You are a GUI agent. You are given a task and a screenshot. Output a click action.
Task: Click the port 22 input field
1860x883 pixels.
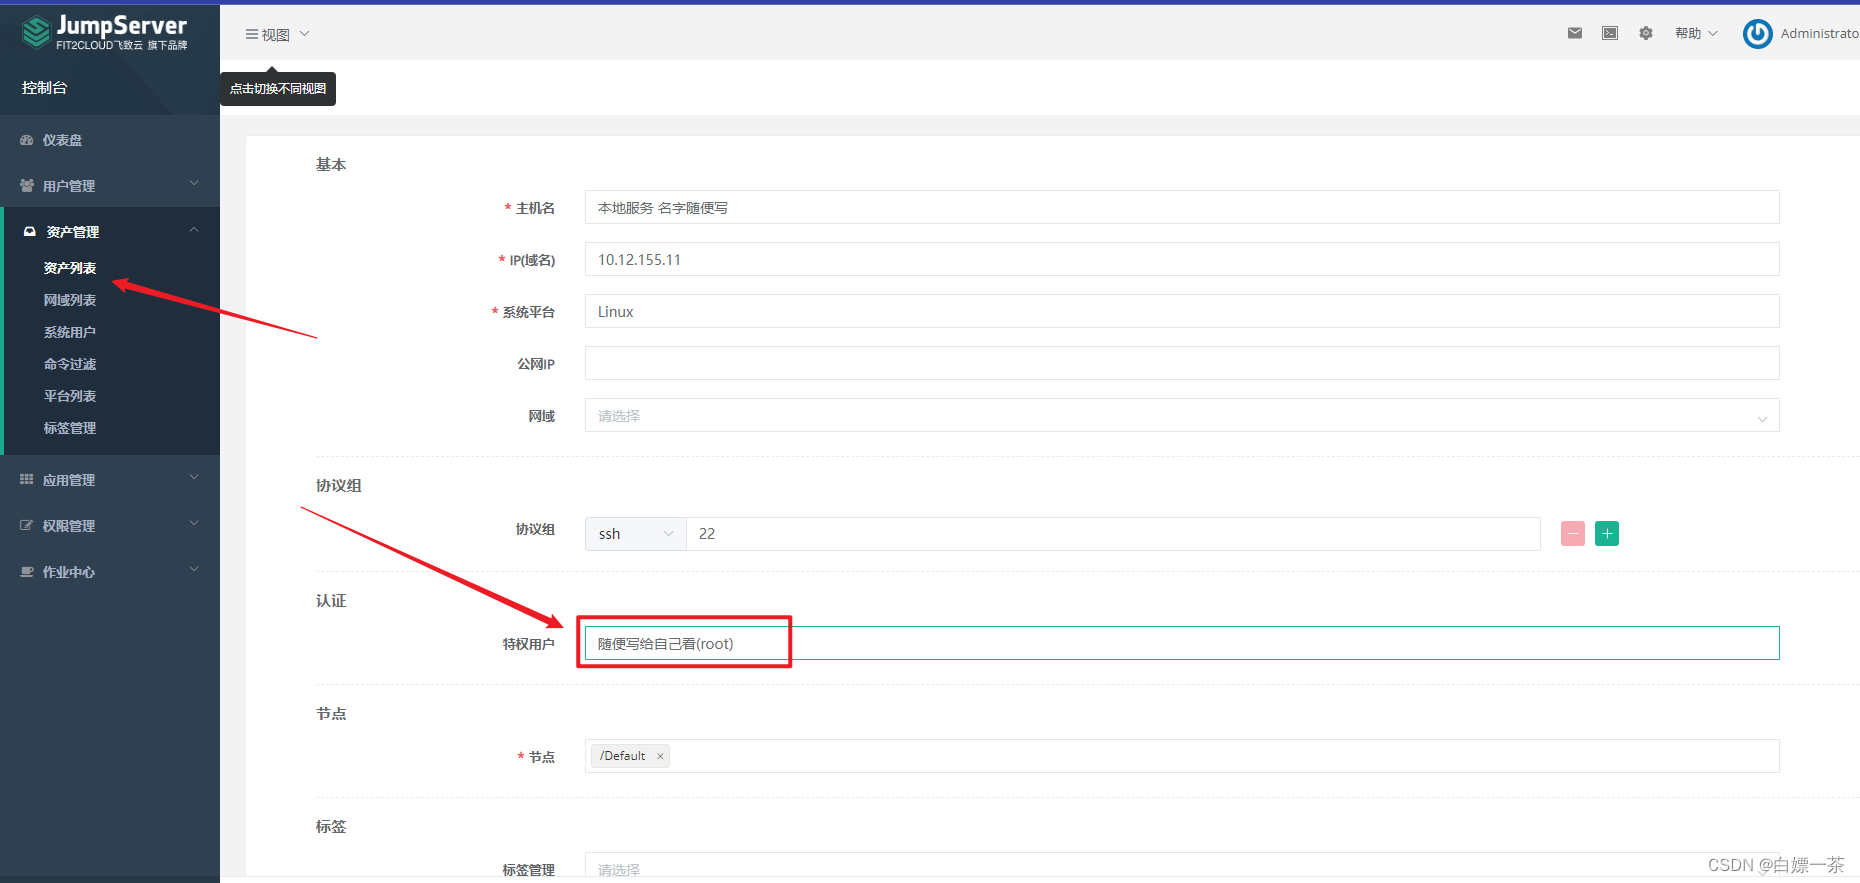click(x=1113, y=534)
